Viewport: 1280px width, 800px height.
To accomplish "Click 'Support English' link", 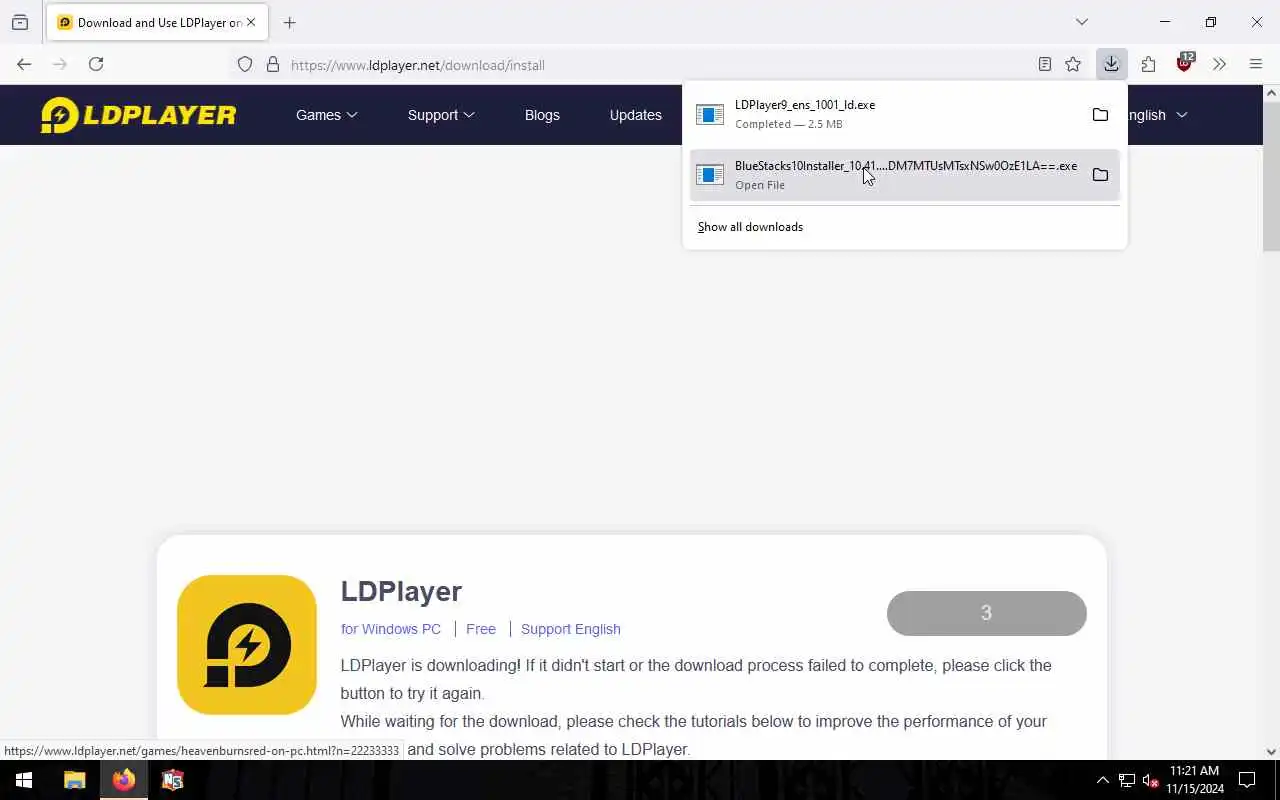I will 571,629.
